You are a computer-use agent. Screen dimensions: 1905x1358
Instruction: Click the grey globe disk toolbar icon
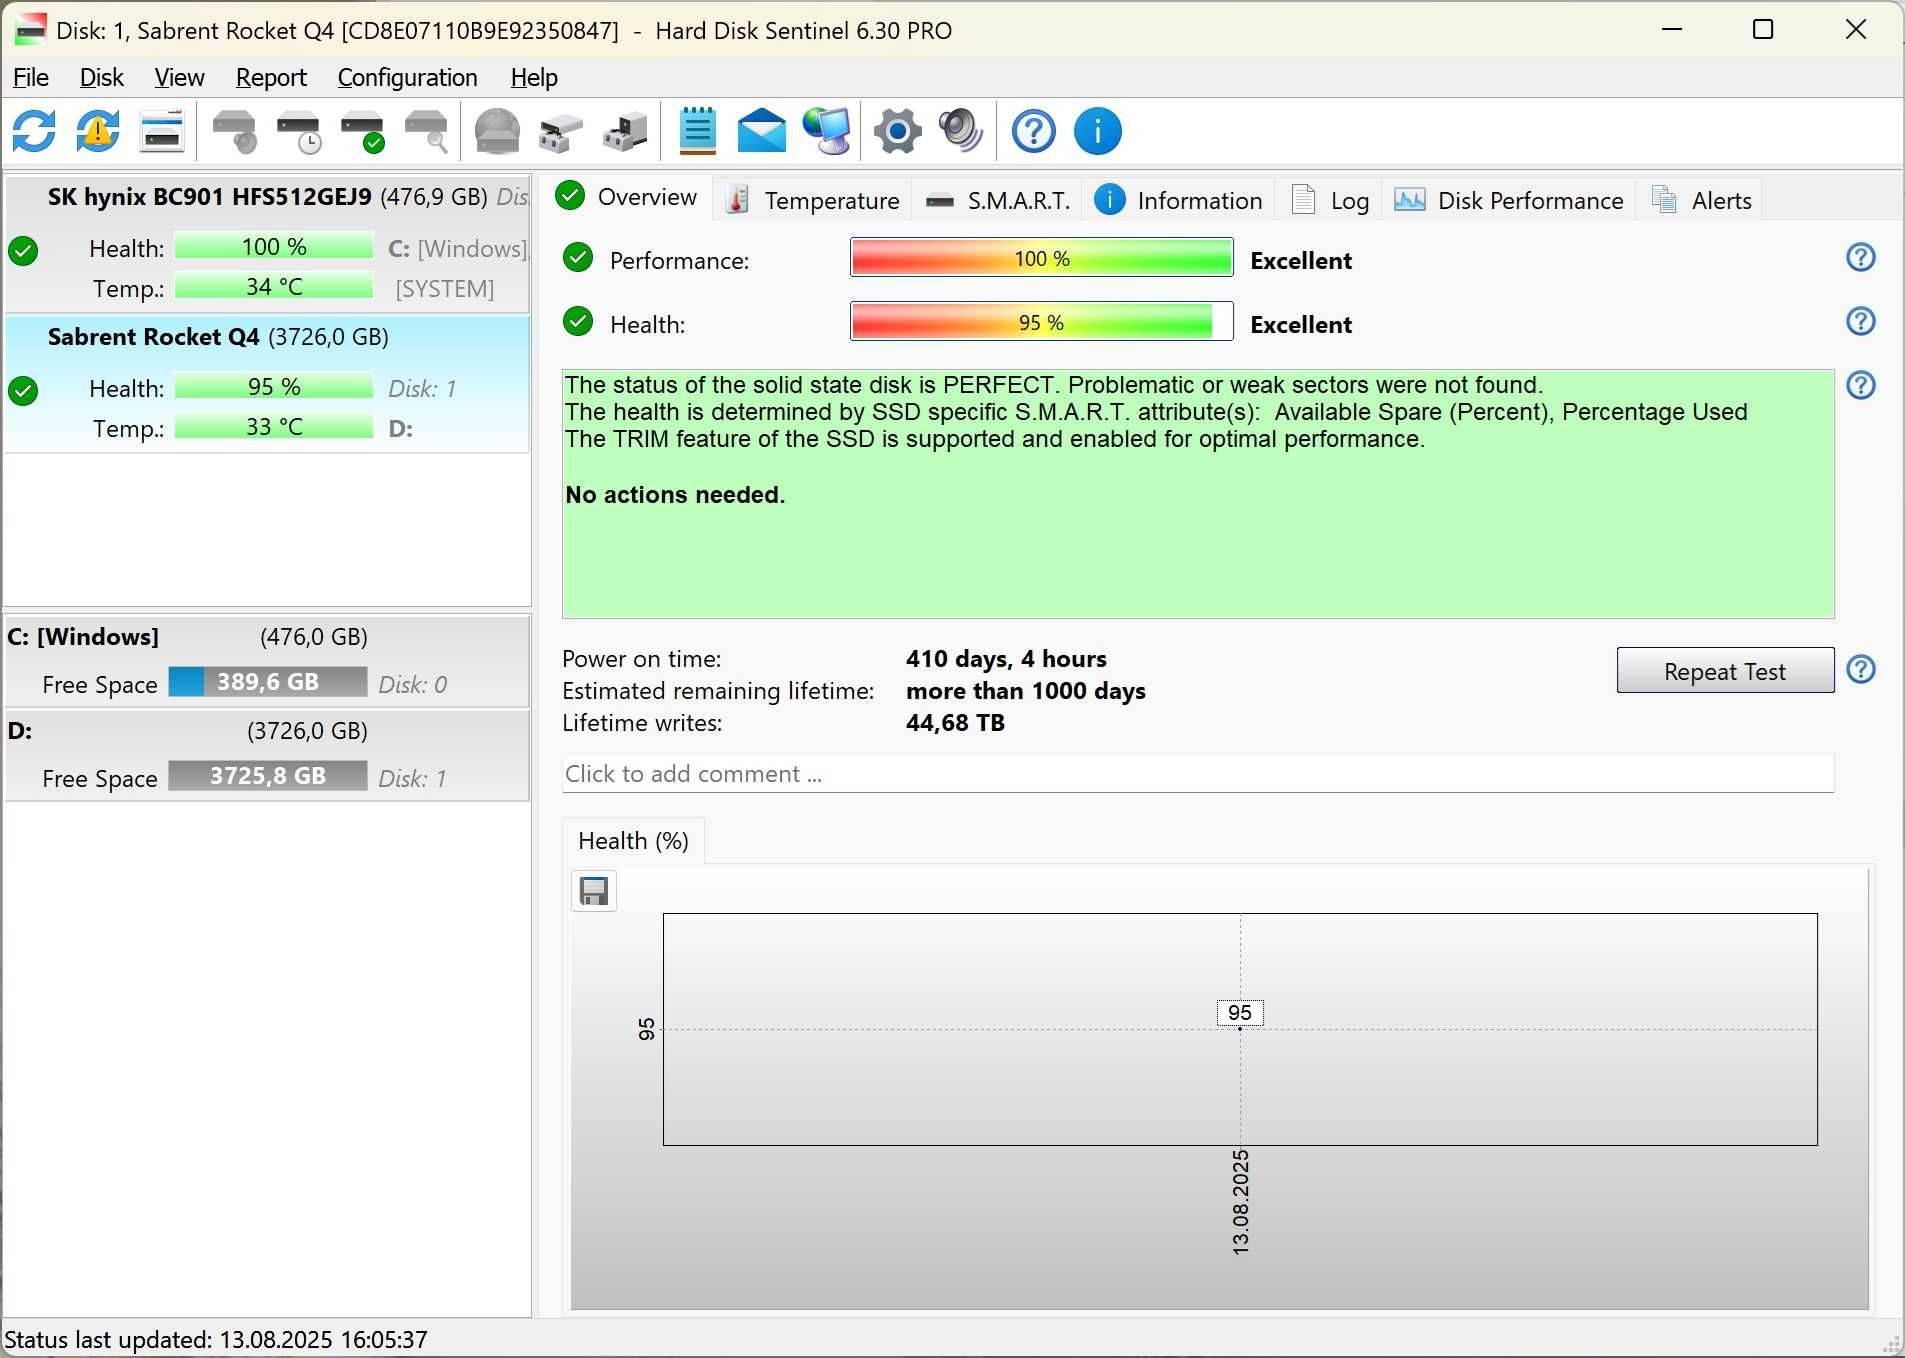pos(497,131)
